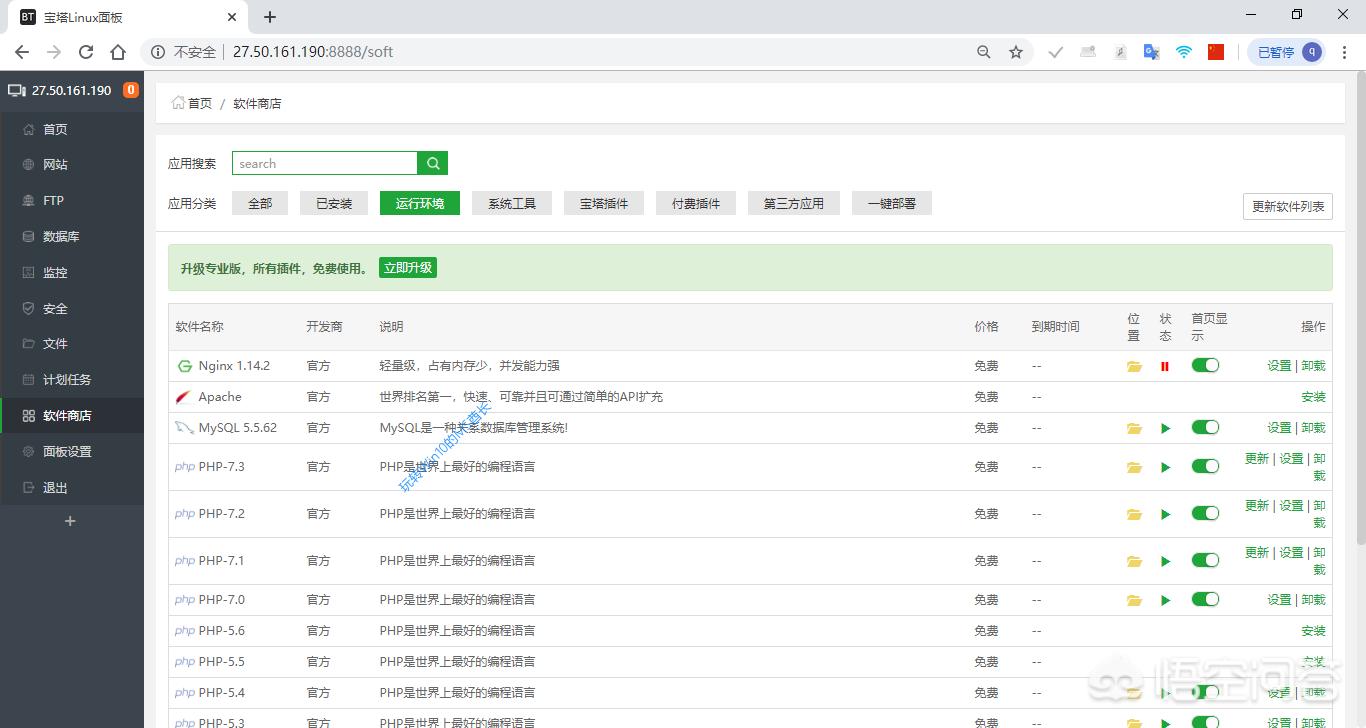Open 文件 in the sidebar
This screenshot has height=728, width=1366.
(x=72, y=344)
